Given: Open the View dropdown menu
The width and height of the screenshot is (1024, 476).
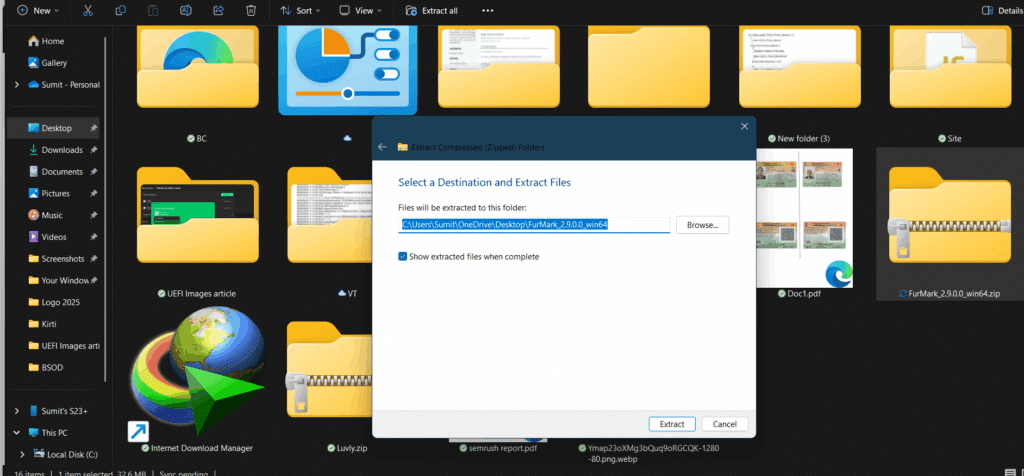Looking at the screenshot, I should click(x=358, y=10).
